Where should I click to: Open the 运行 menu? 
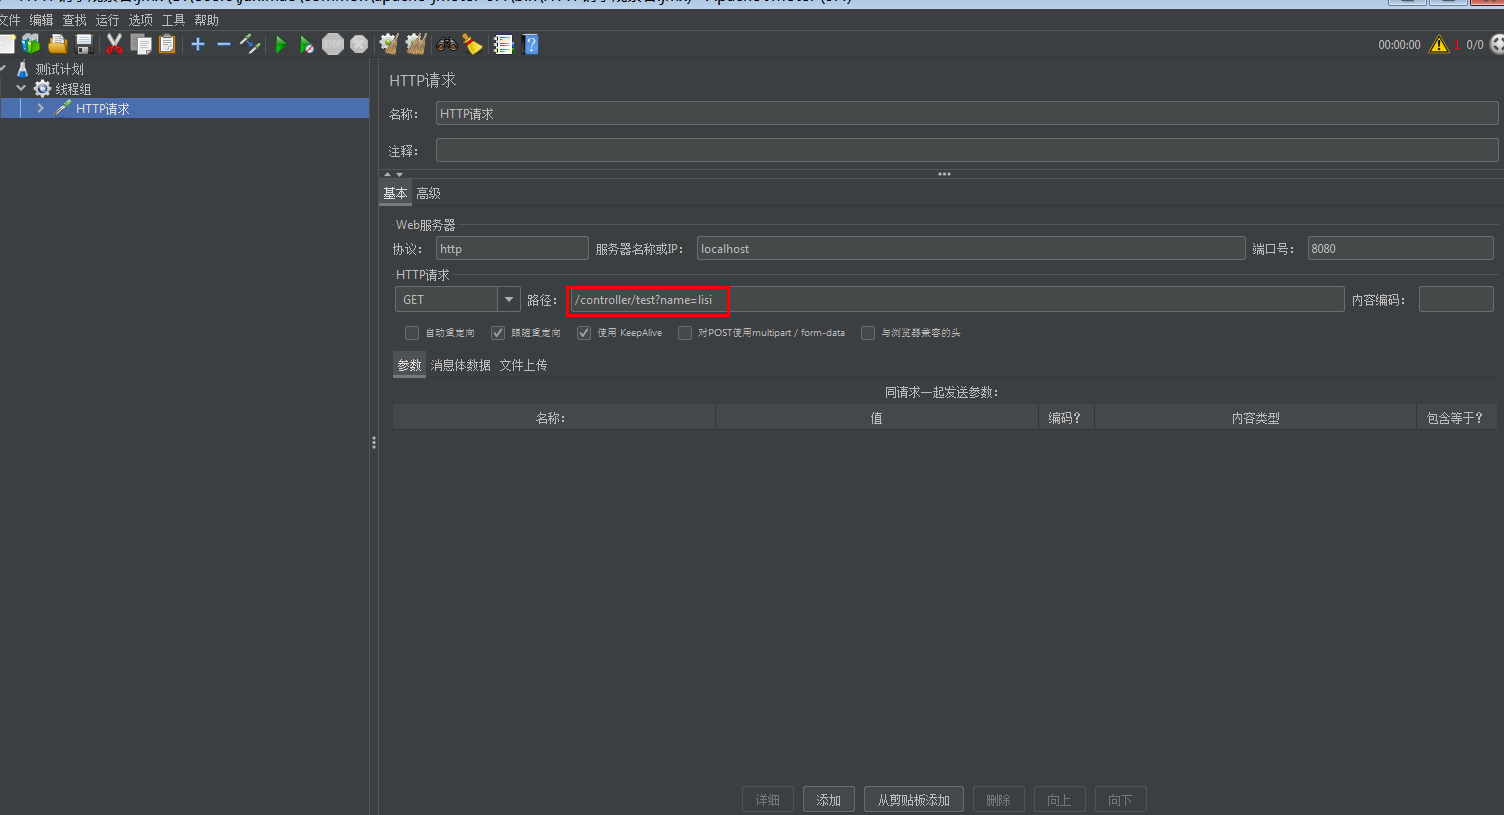point(107,20)
